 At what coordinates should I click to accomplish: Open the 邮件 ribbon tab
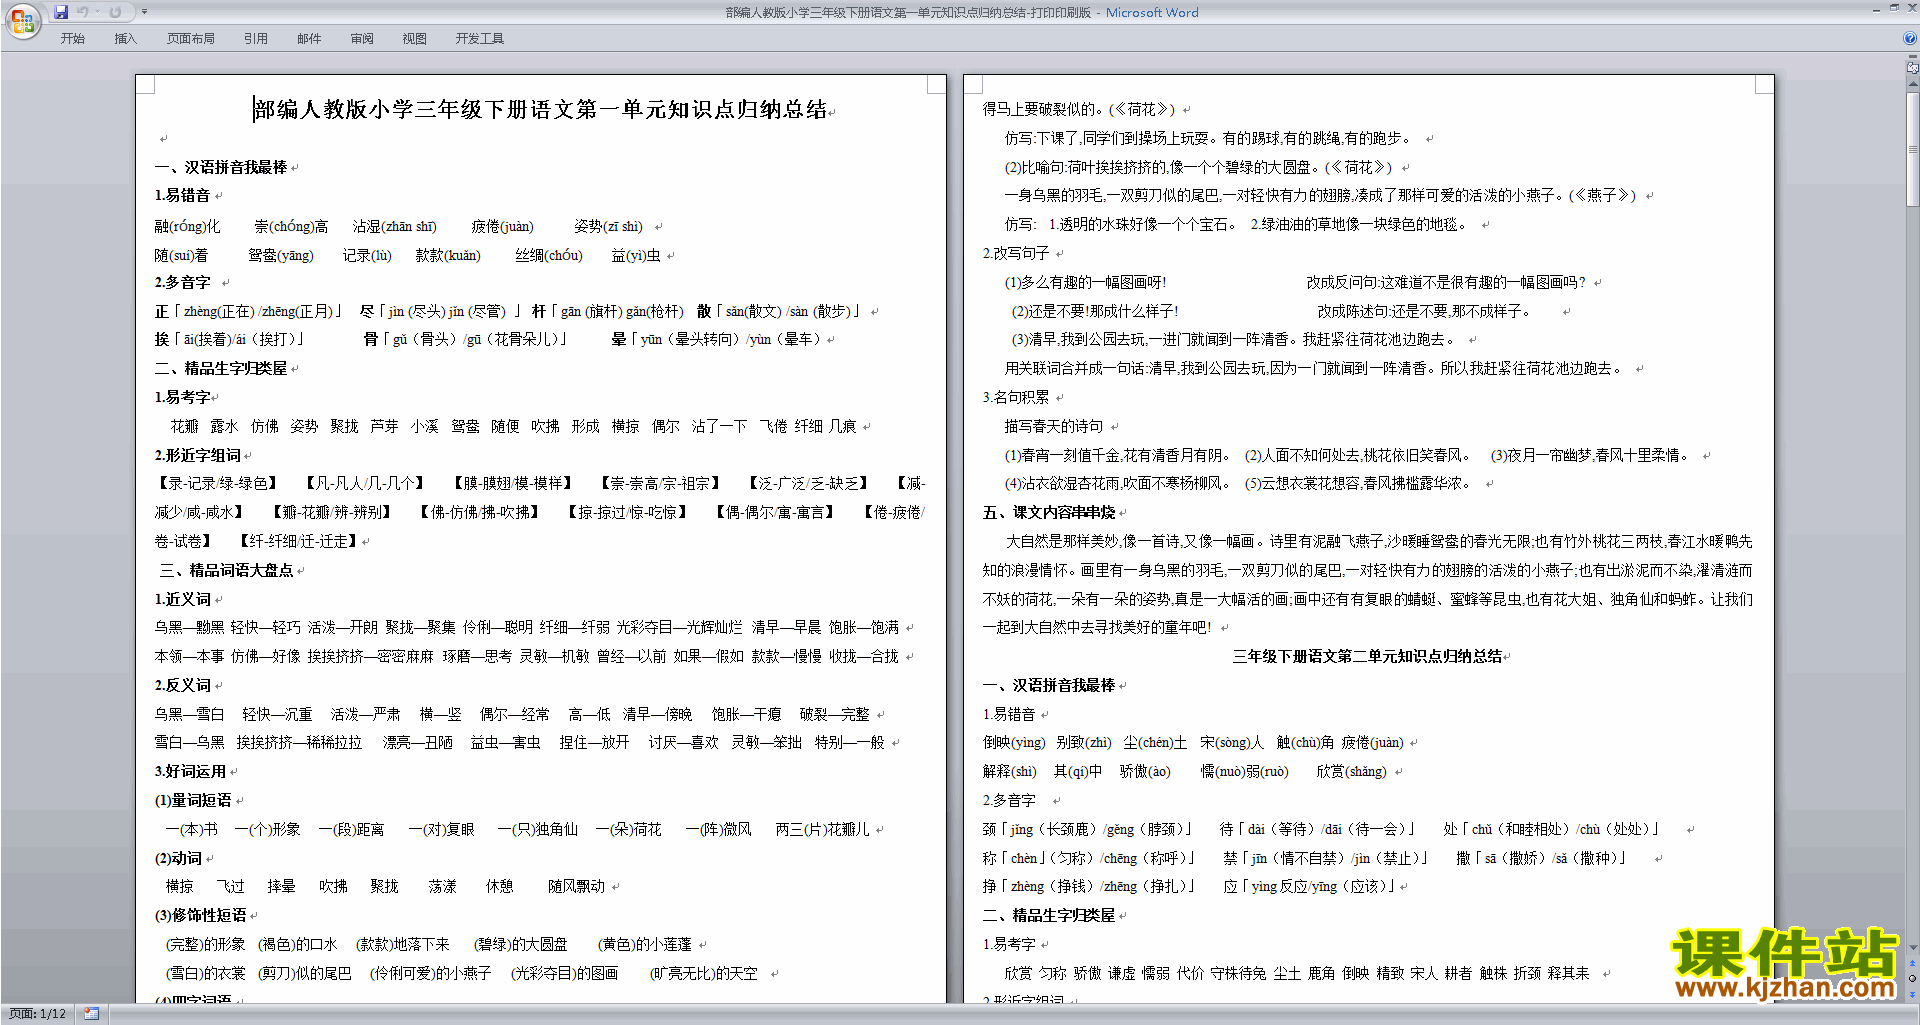click(309, 39)
